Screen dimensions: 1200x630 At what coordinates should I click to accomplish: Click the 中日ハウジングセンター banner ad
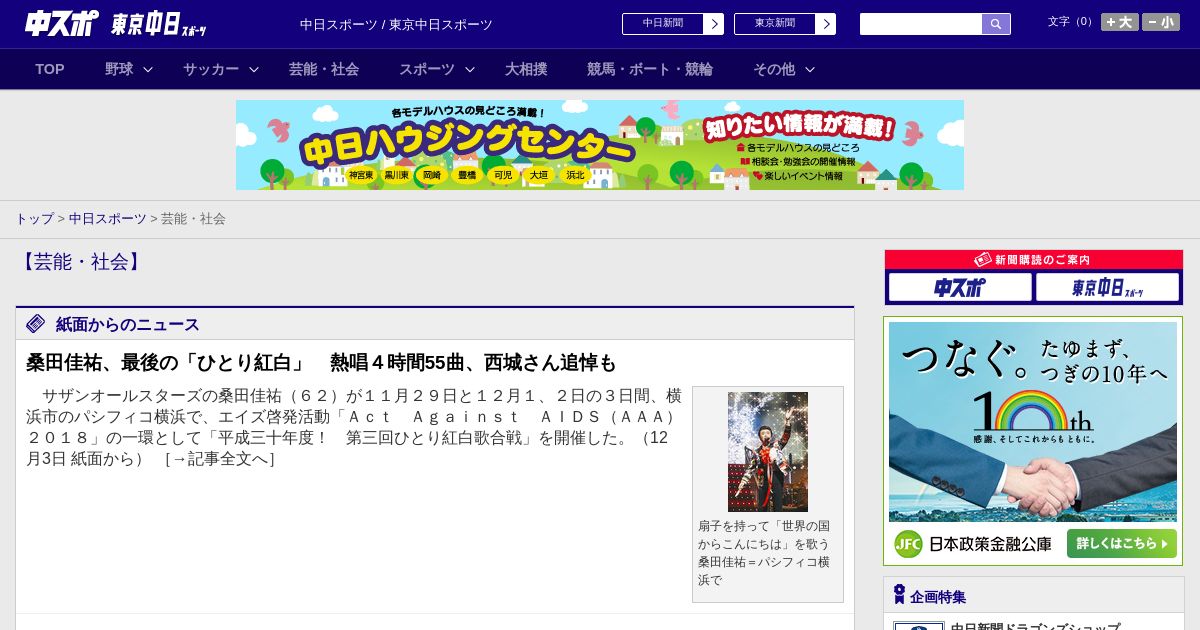[600, 145]
